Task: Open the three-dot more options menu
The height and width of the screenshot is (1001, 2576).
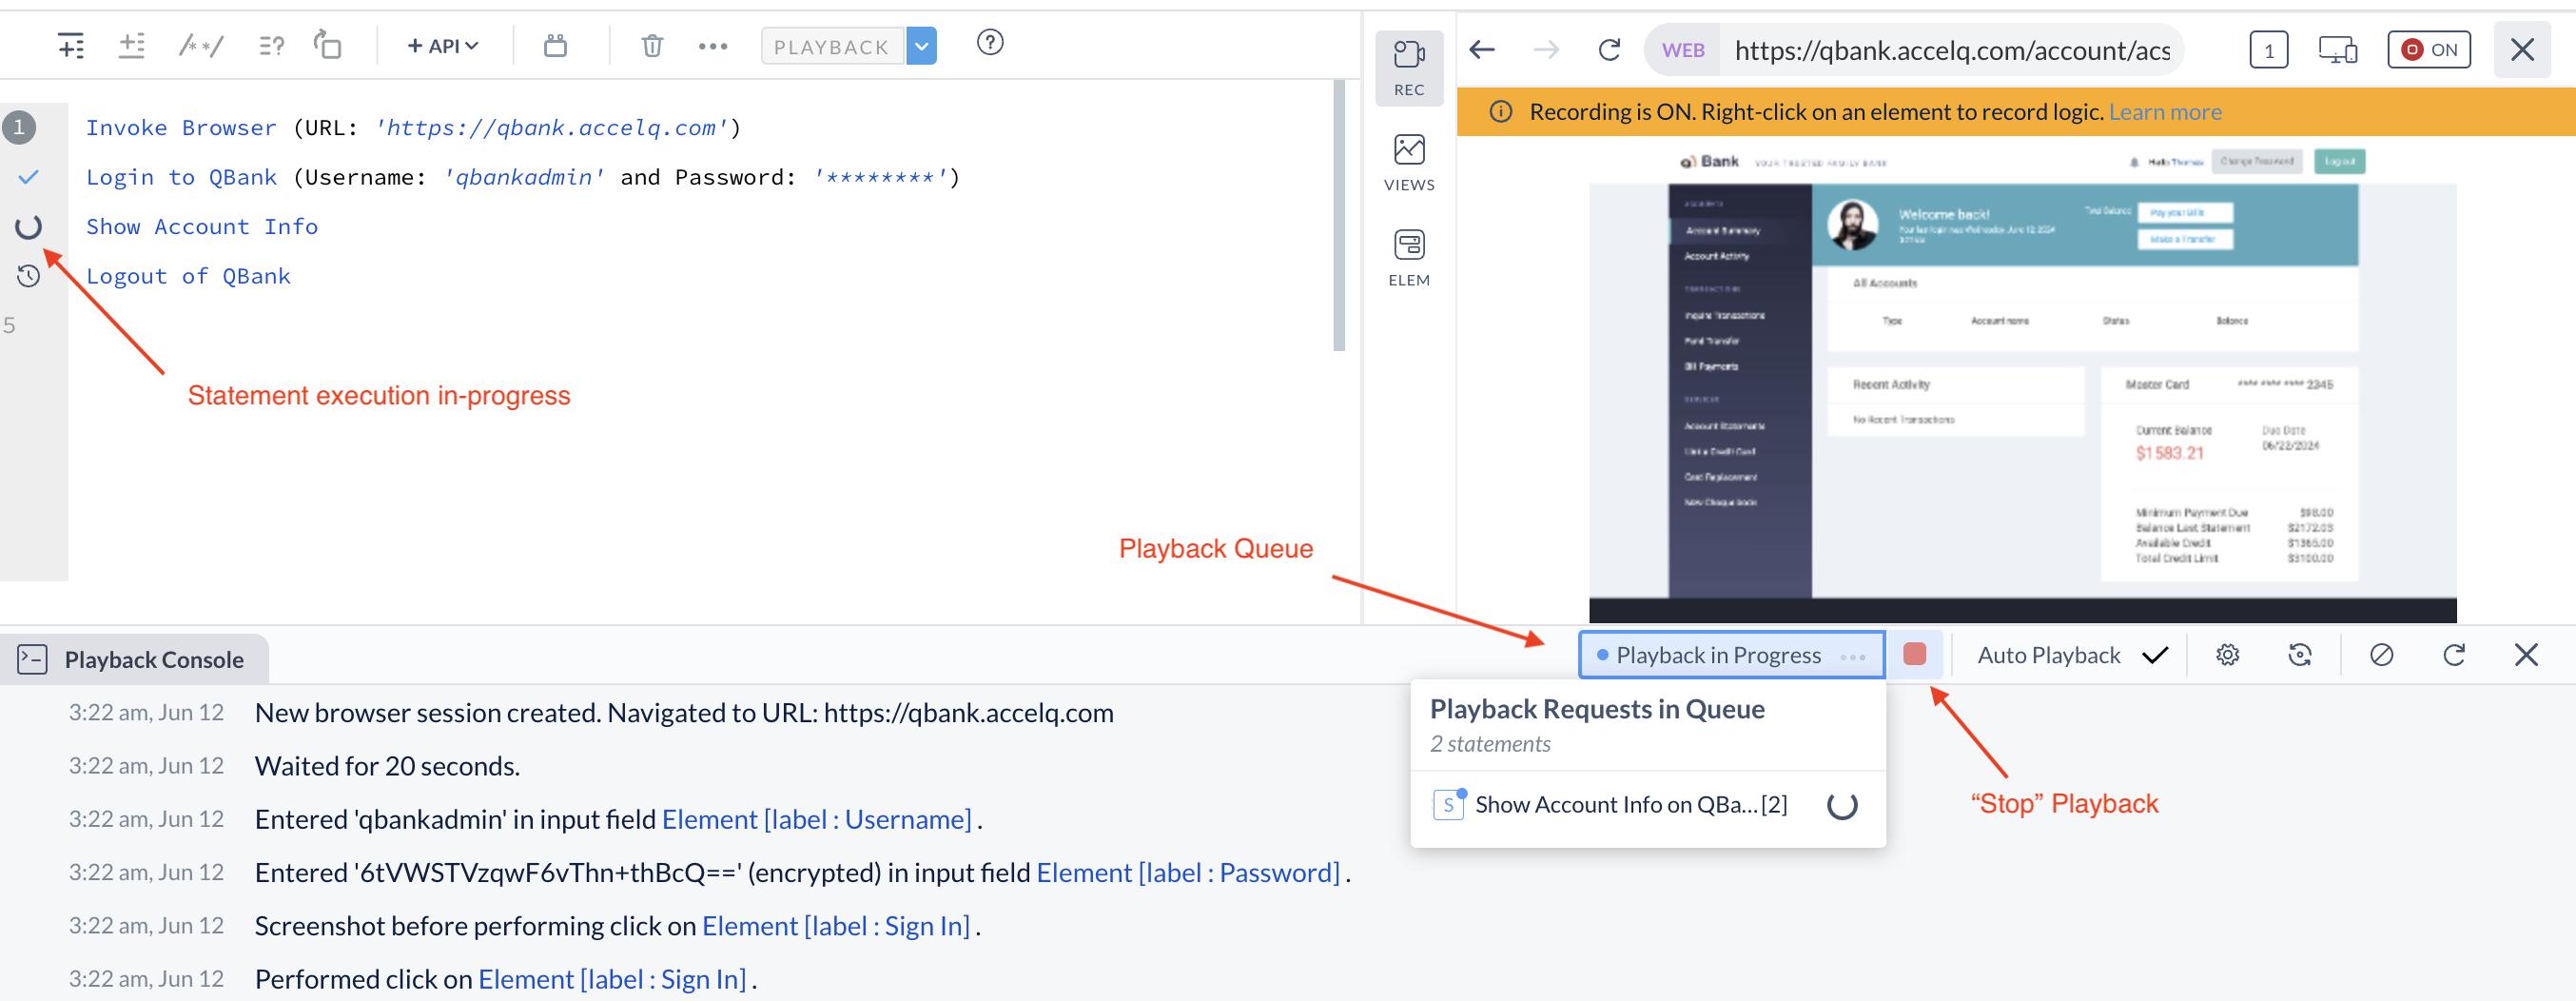Action: (x=713, y=46)
